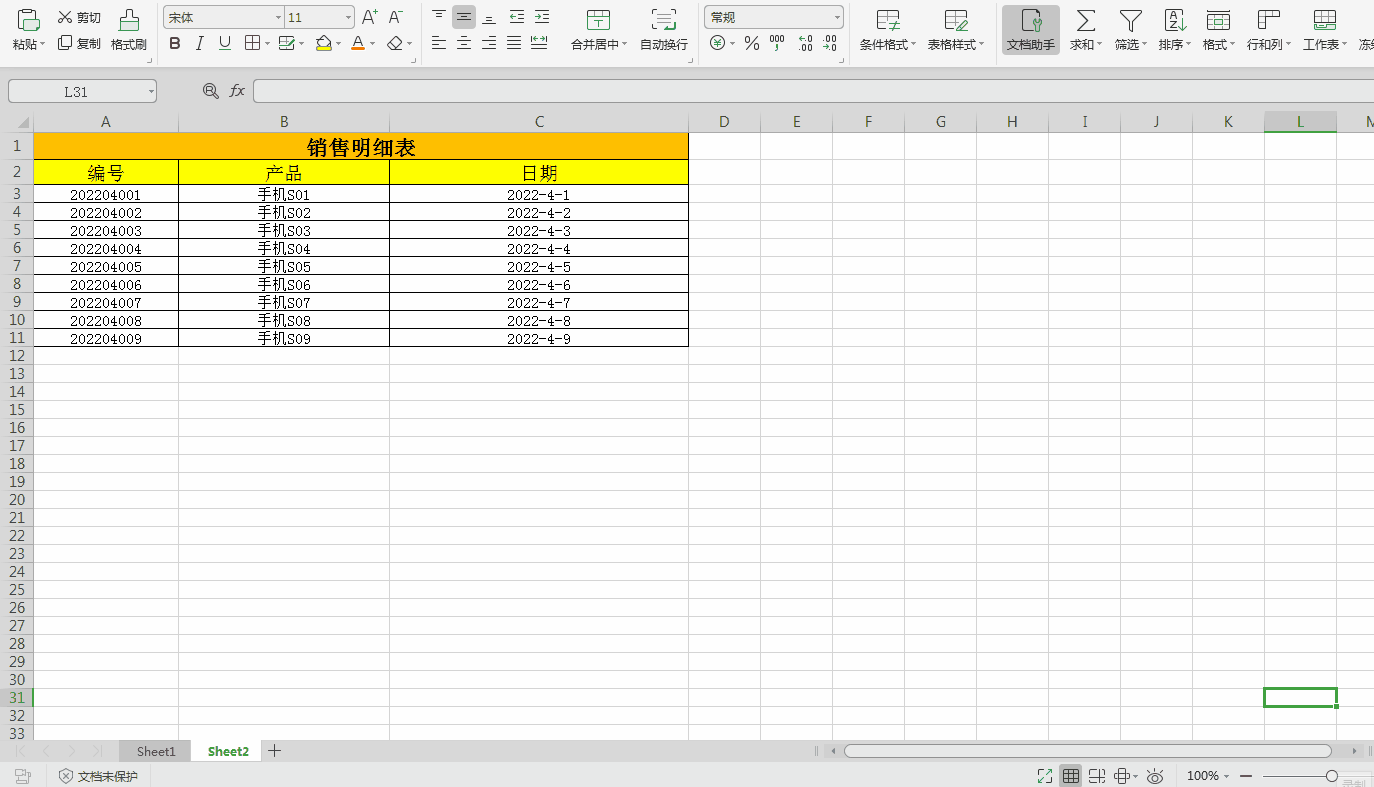Toggle Bold formatting
Screen dimensions: 1374x787
pos(175,43)
